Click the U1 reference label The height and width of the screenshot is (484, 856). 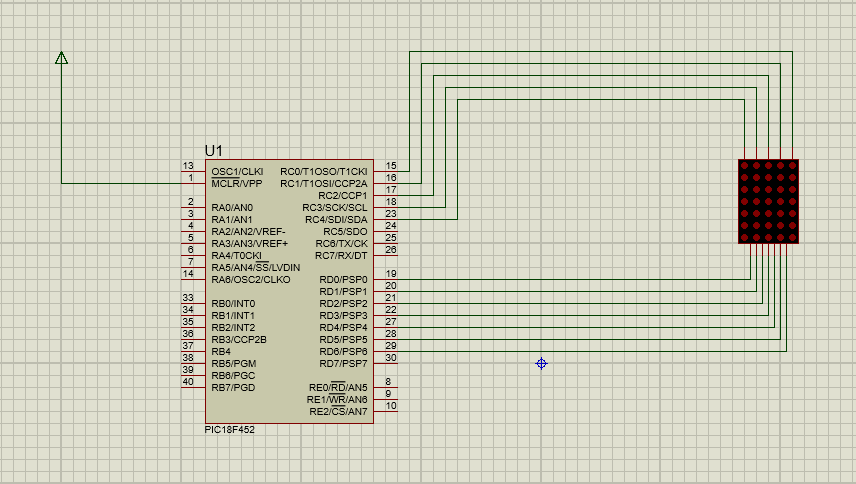coord(213,151)
